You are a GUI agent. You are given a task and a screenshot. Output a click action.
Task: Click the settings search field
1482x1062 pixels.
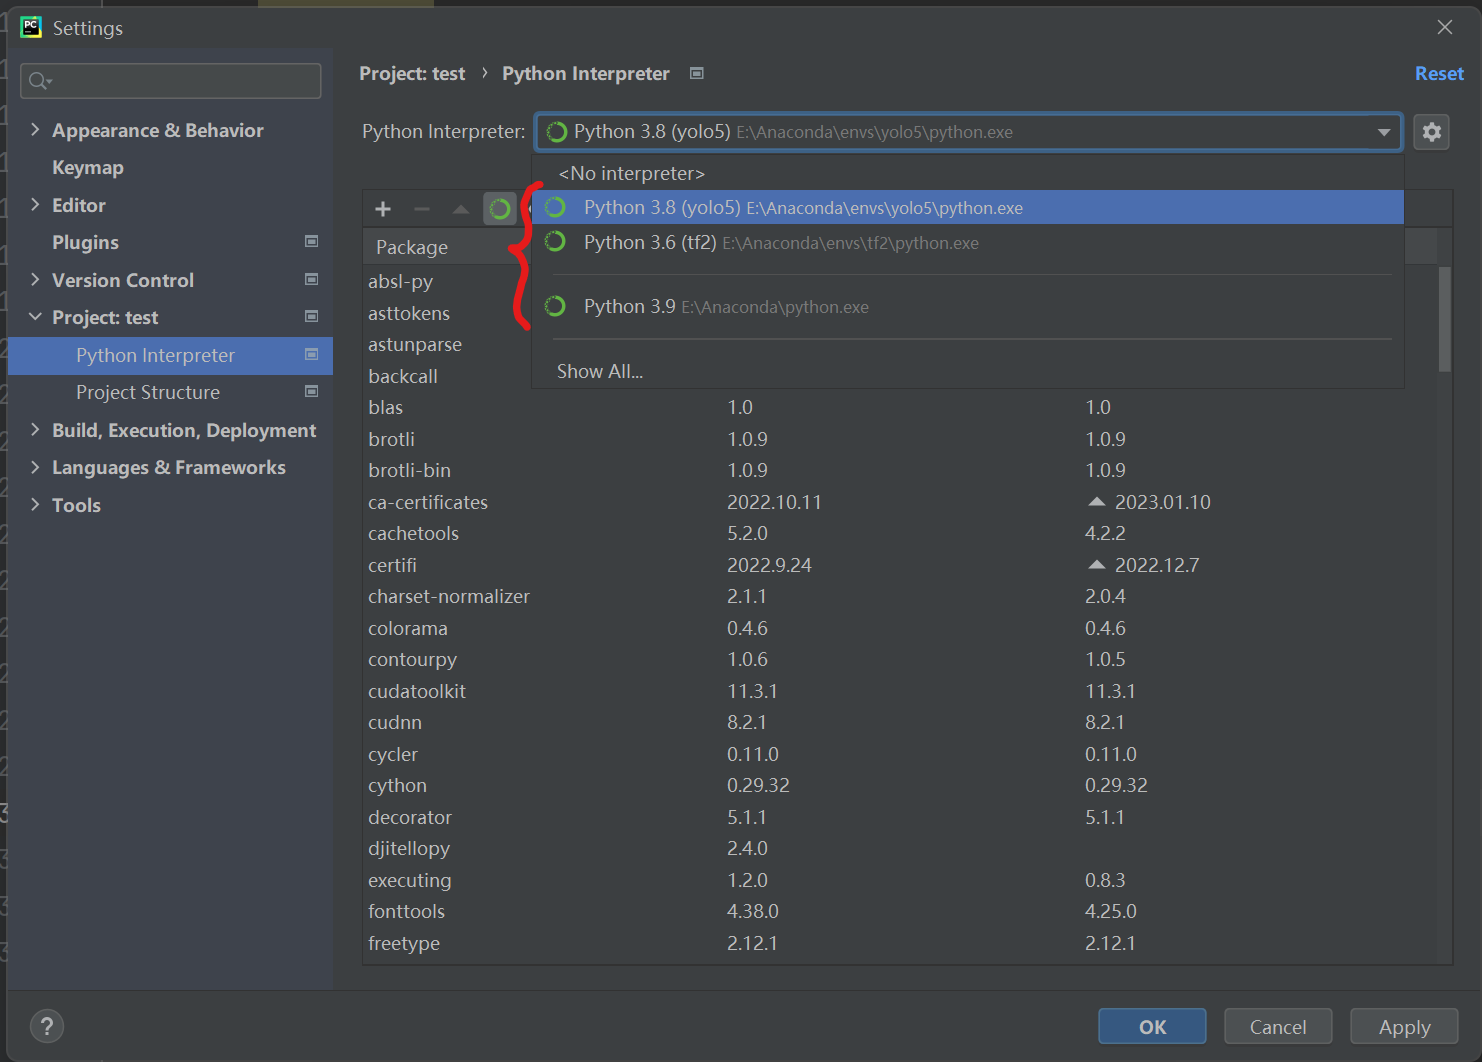171,81
